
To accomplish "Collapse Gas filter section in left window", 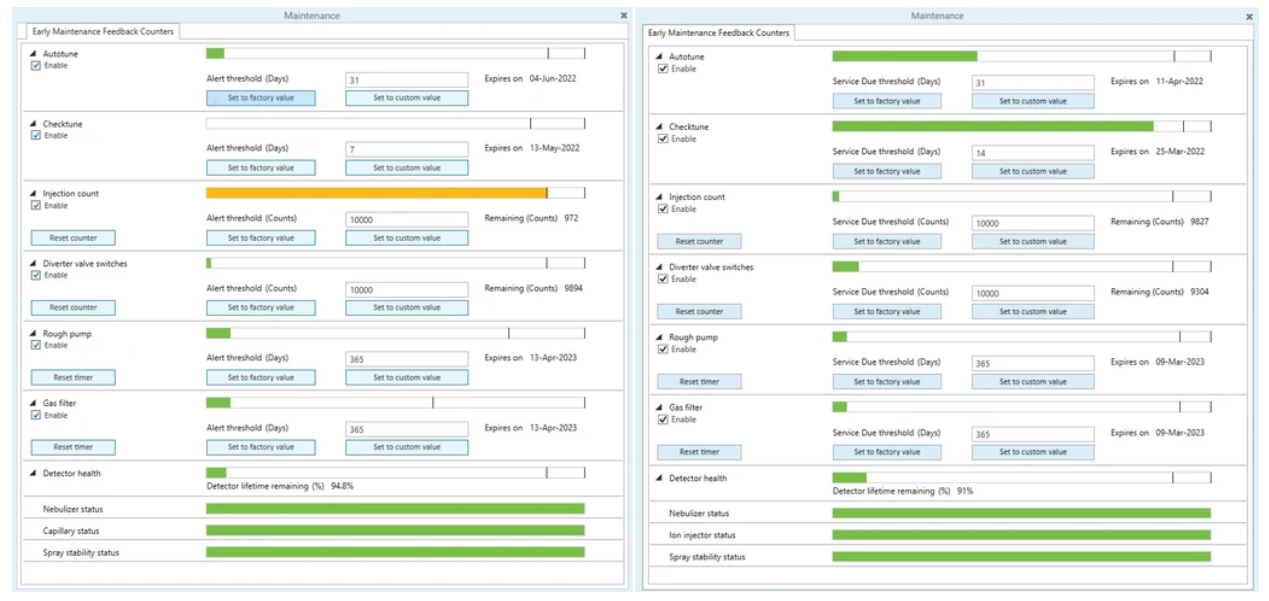I will (32, 403).
